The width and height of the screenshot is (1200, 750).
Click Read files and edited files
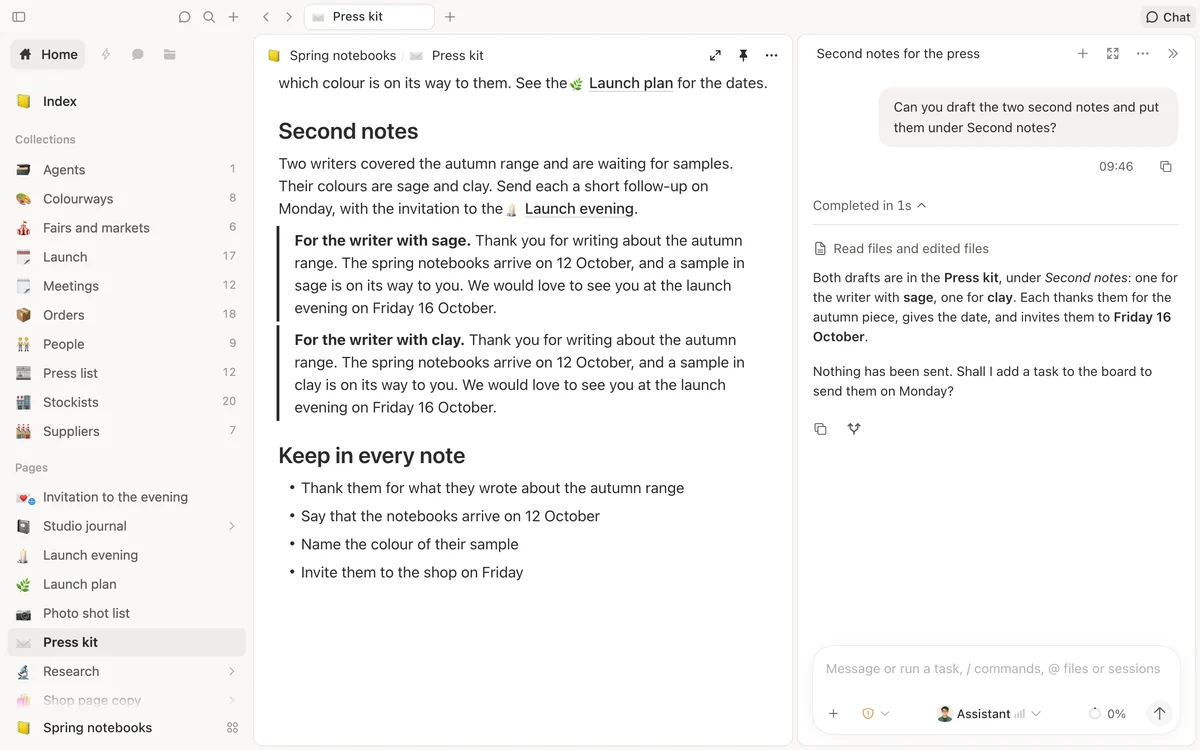(x=901, y=248)
